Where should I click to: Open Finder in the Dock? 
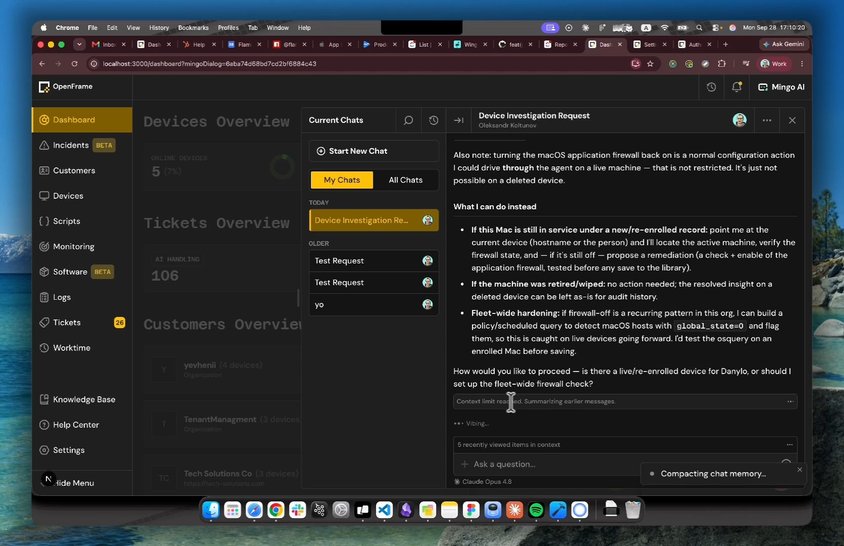click(x=210, y=509)
